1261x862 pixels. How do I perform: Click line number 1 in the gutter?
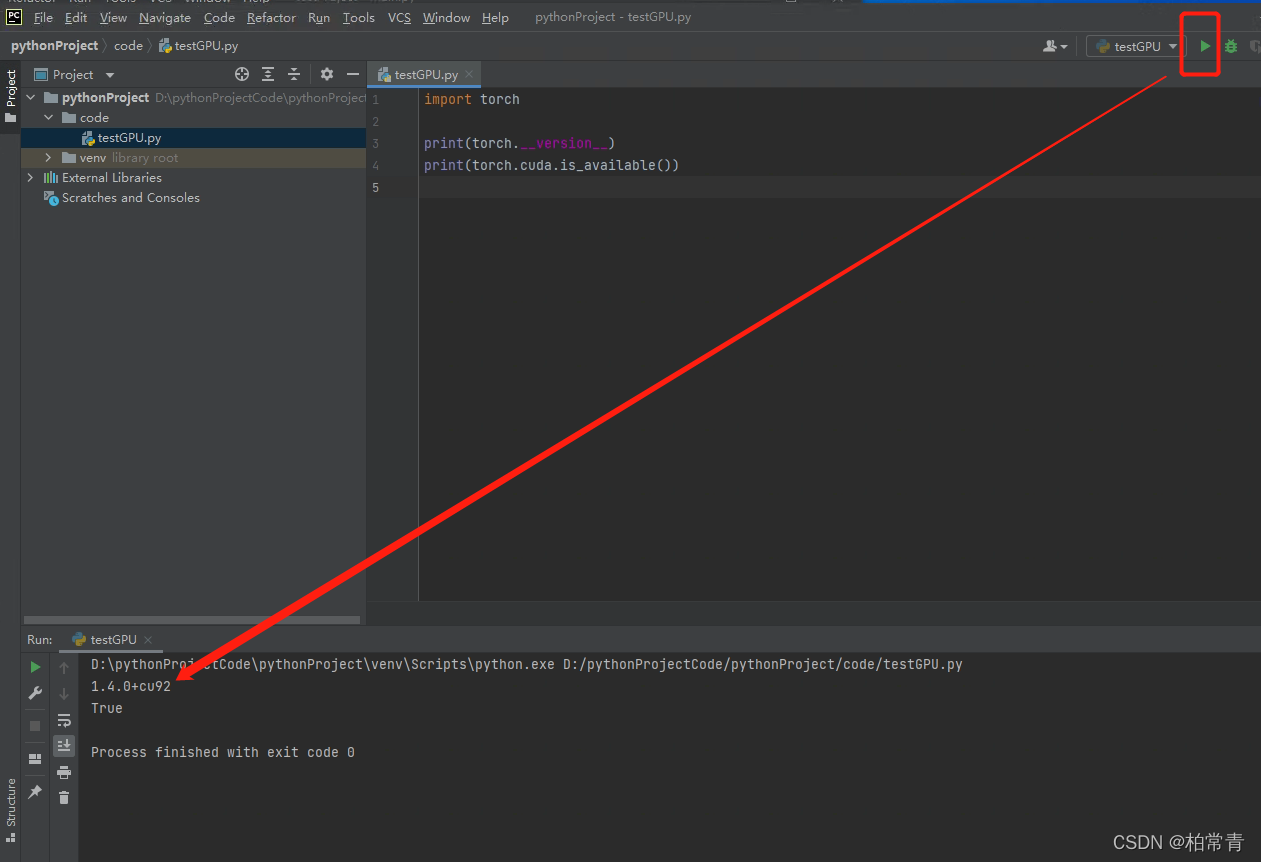[x=375, y=100]
